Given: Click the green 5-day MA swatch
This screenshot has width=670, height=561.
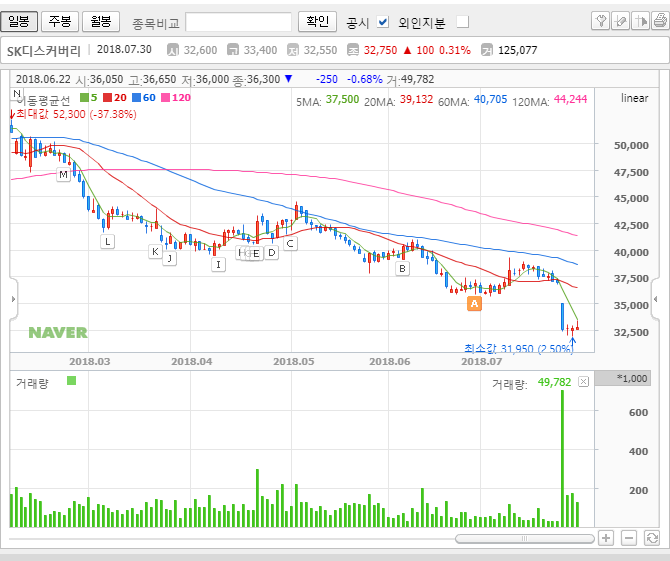Looking at the screenshot, I should point(84,98).
